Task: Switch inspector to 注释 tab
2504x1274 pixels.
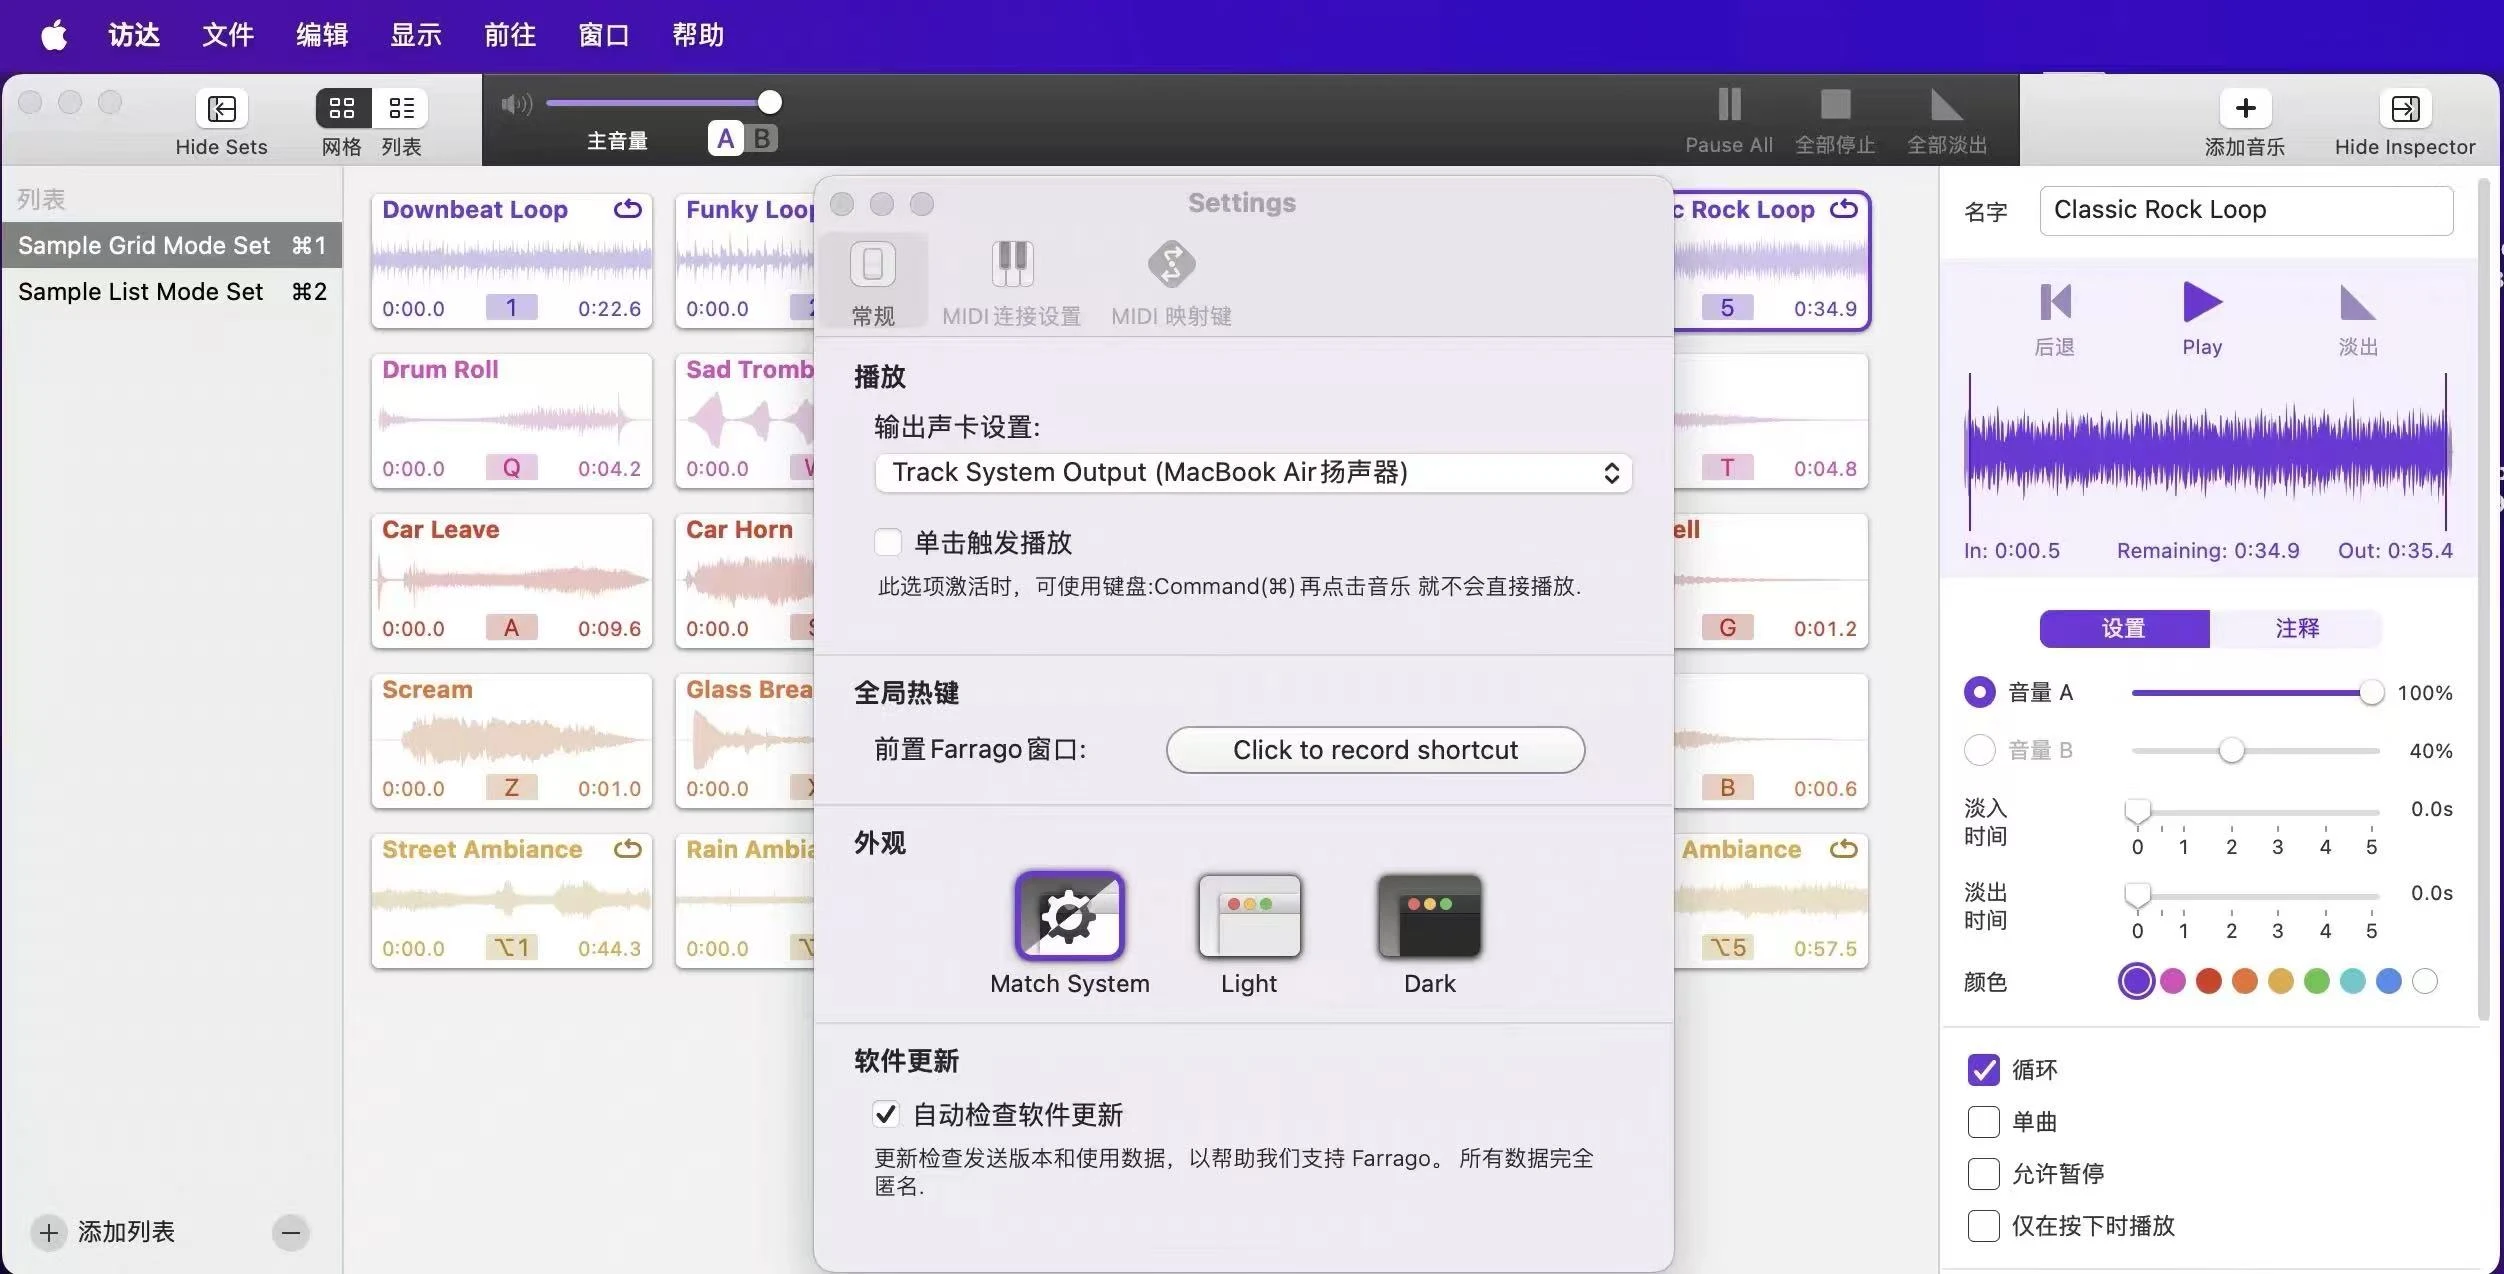Action: click(x=2296, y=628)
